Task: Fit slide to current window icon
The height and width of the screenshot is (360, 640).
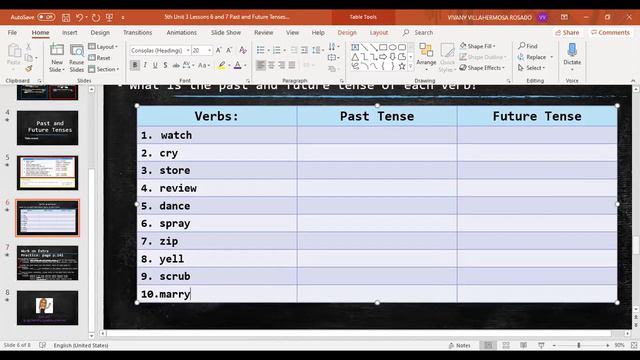Action: (634, 345)
